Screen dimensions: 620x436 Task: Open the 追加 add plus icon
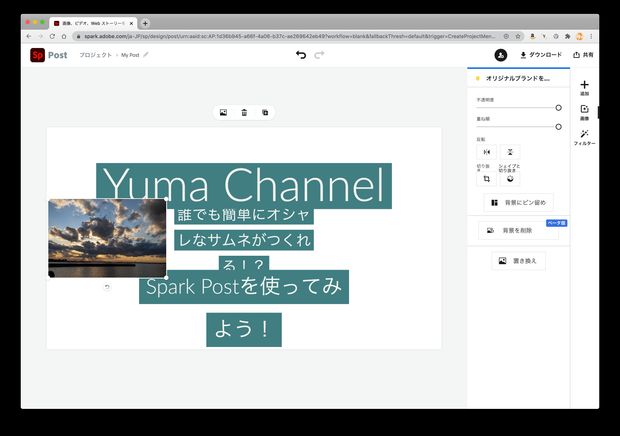[x=584, y=88]
